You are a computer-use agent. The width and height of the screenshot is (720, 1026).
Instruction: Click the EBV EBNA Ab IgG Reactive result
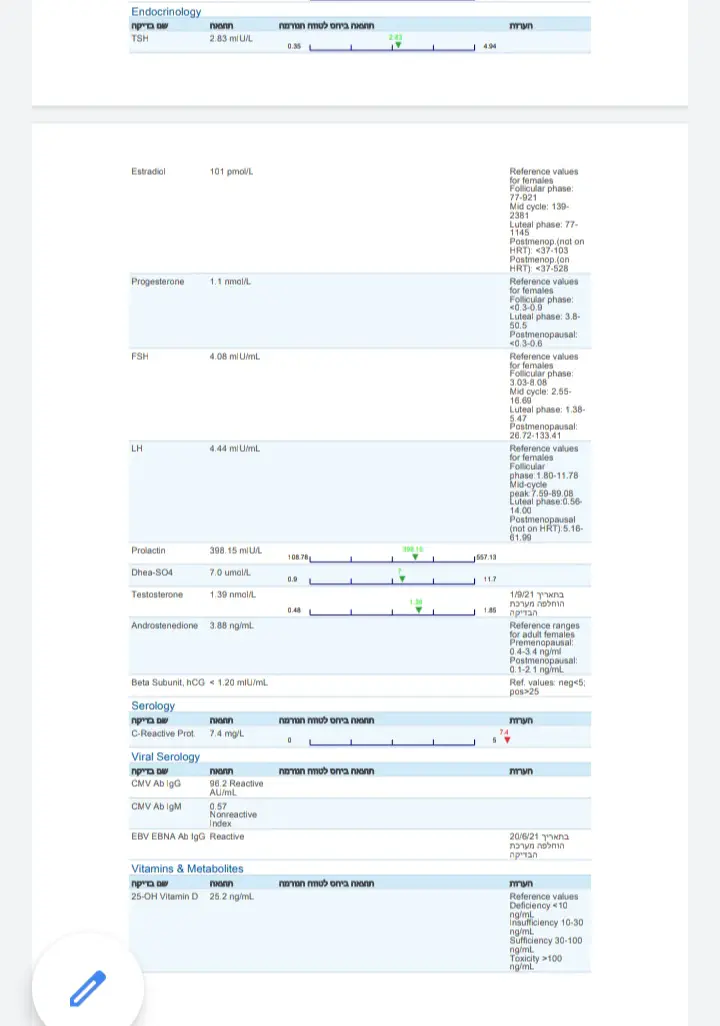click(x=227, y=836)
